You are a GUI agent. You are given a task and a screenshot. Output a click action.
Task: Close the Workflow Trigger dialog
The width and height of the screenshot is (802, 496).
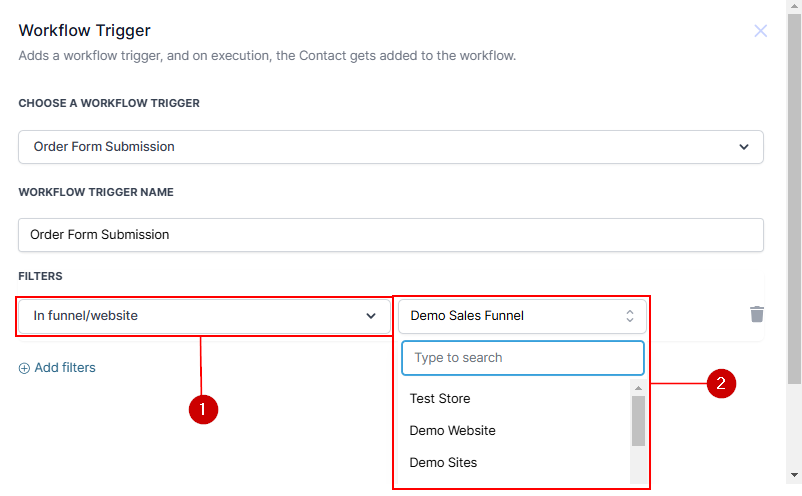(x=761, y=31)
